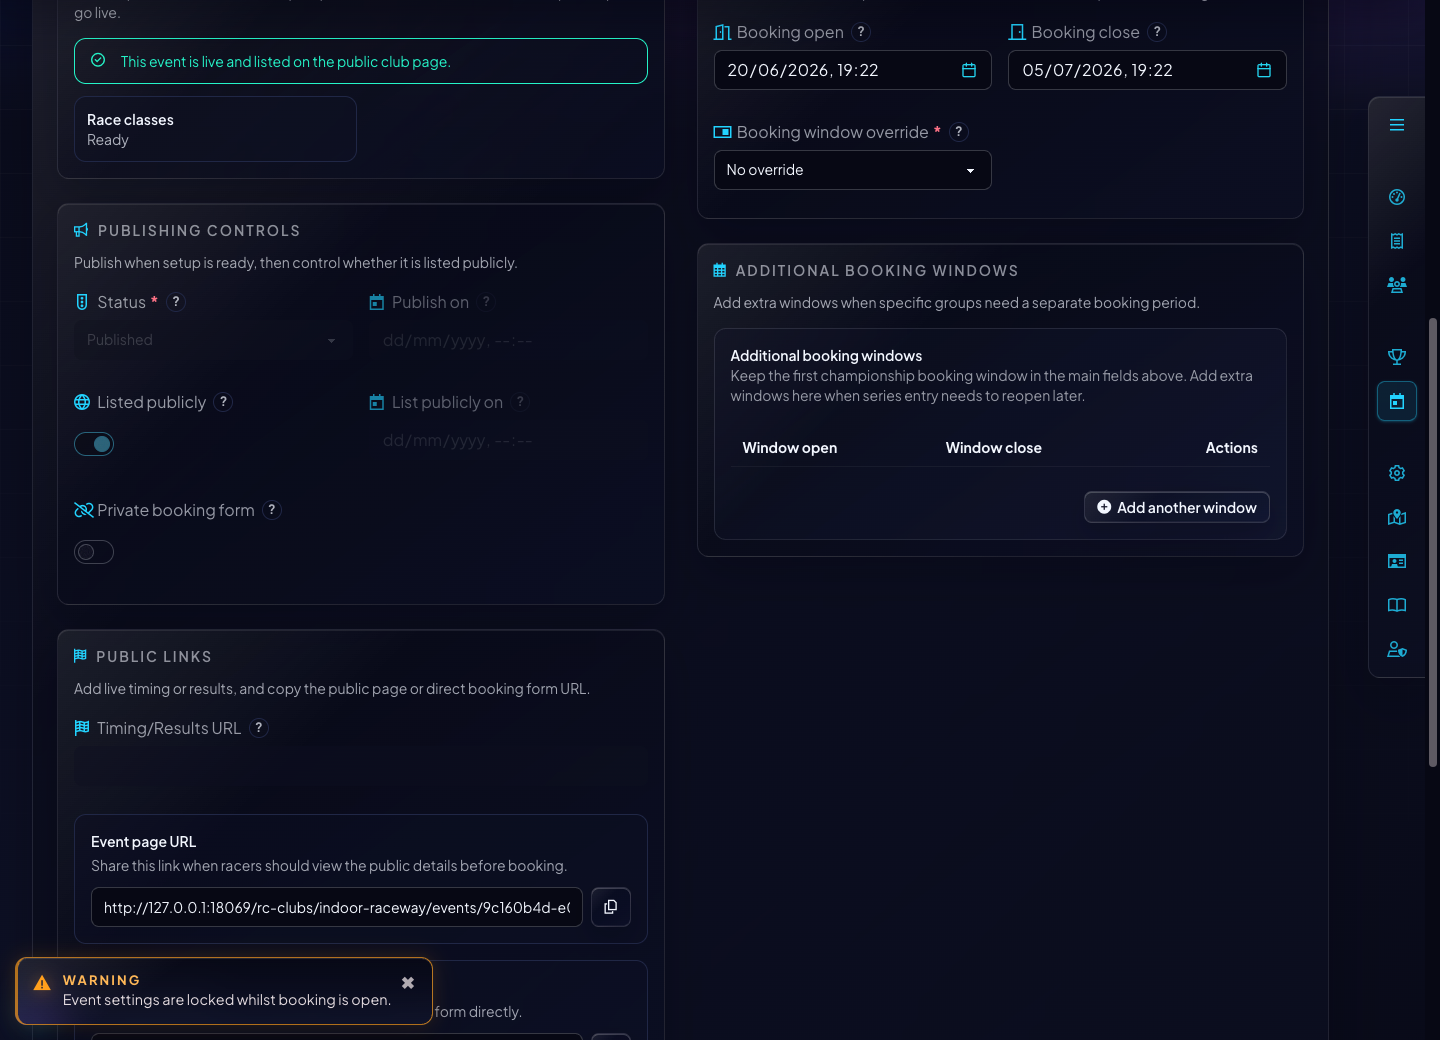The height and width of the screenshot is (1040, 1440).
Task: Show help for Listed publicly
Action: point(224,402)
